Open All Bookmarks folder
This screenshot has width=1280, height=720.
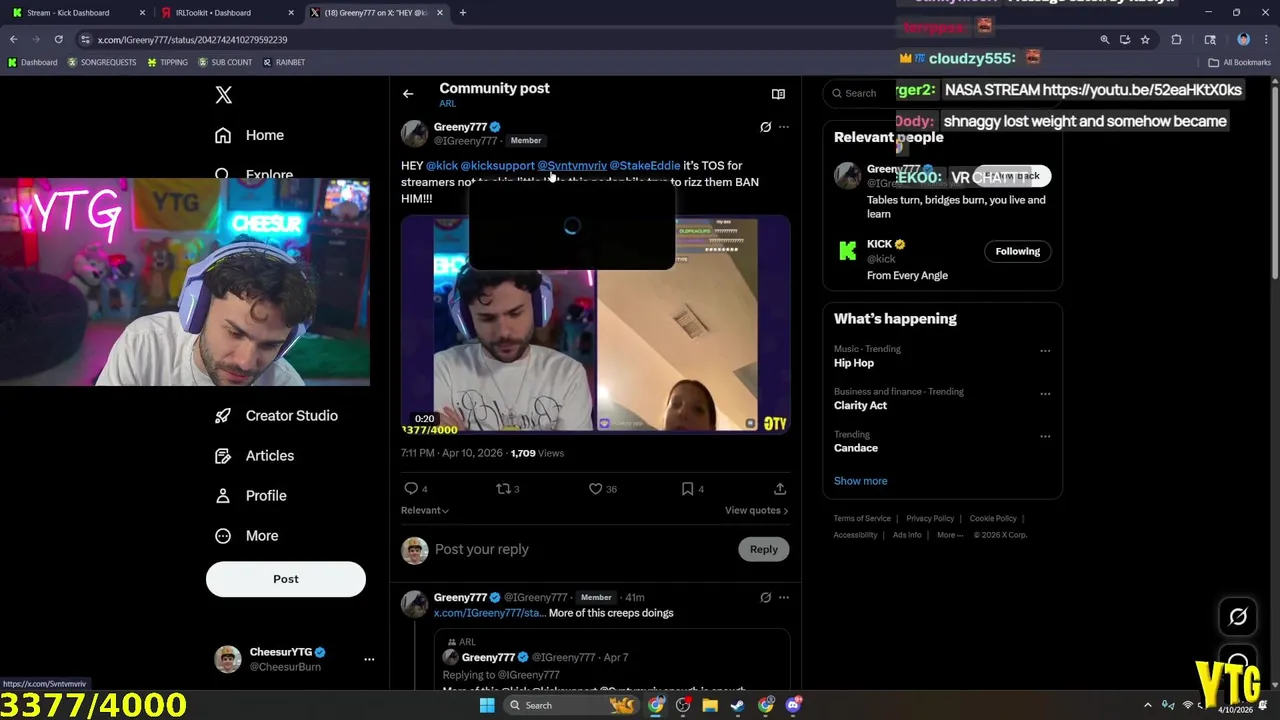click(1240, 62)
